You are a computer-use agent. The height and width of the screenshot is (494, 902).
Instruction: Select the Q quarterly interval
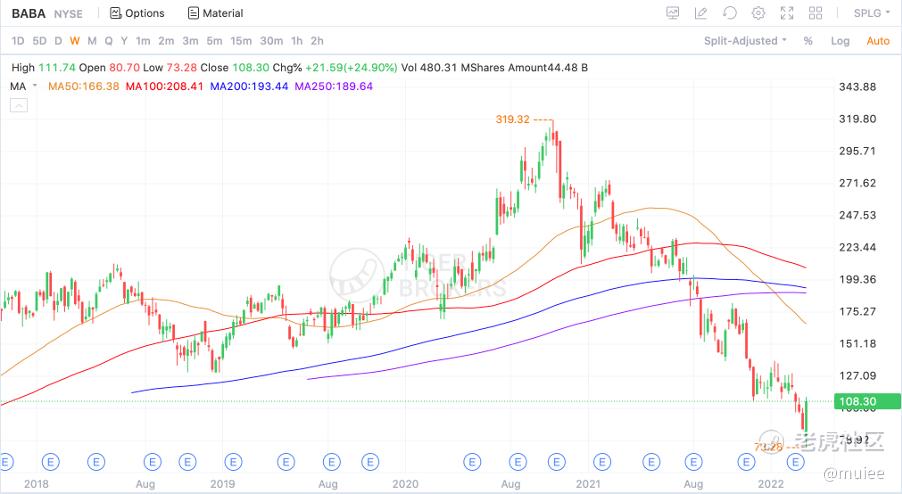109,41
